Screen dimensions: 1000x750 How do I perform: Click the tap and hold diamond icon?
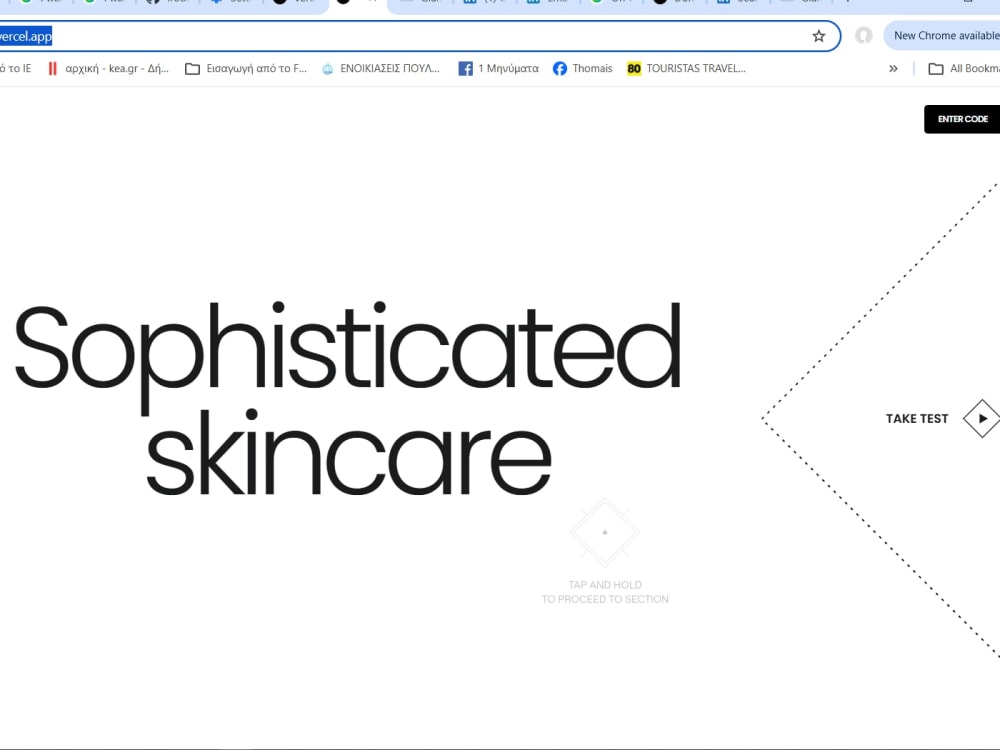click(x=605, y=533)
